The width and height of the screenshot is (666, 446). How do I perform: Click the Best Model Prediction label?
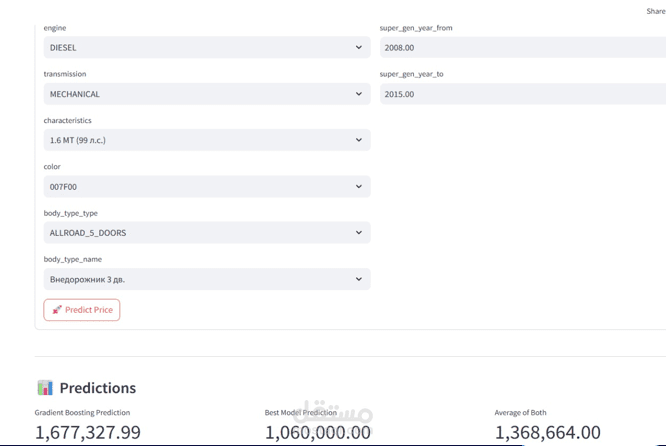[x=300, y=412]
